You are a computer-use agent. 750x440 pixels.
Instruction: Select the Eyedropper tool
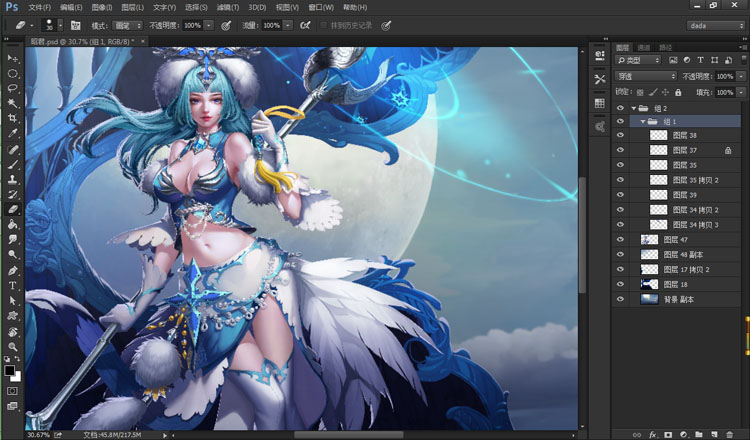(12, 133)
